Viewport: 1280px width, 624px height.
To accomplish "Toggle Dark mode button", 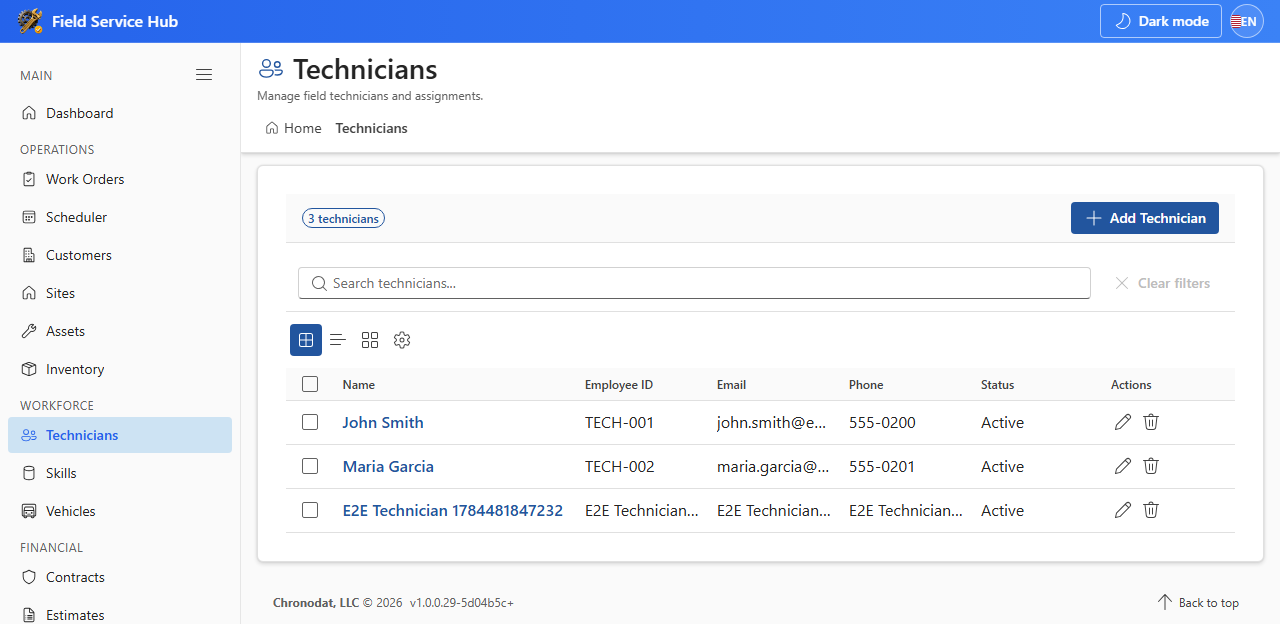I will [x=1160, y=21].
